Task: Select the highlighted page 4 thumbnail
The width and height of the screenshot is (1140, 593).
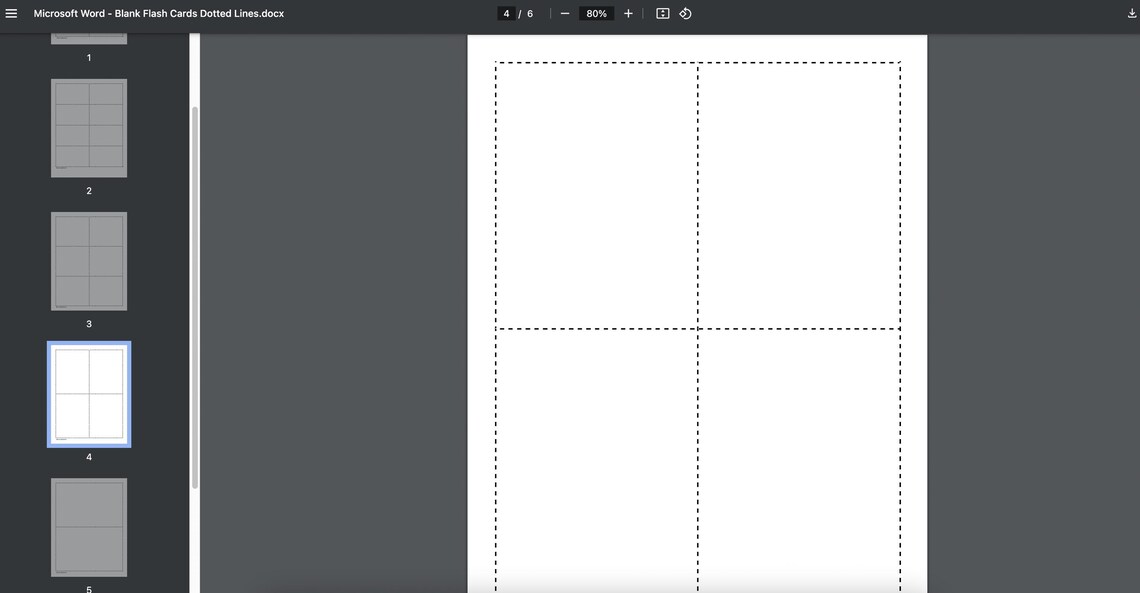Action: [x=88, y=393]
